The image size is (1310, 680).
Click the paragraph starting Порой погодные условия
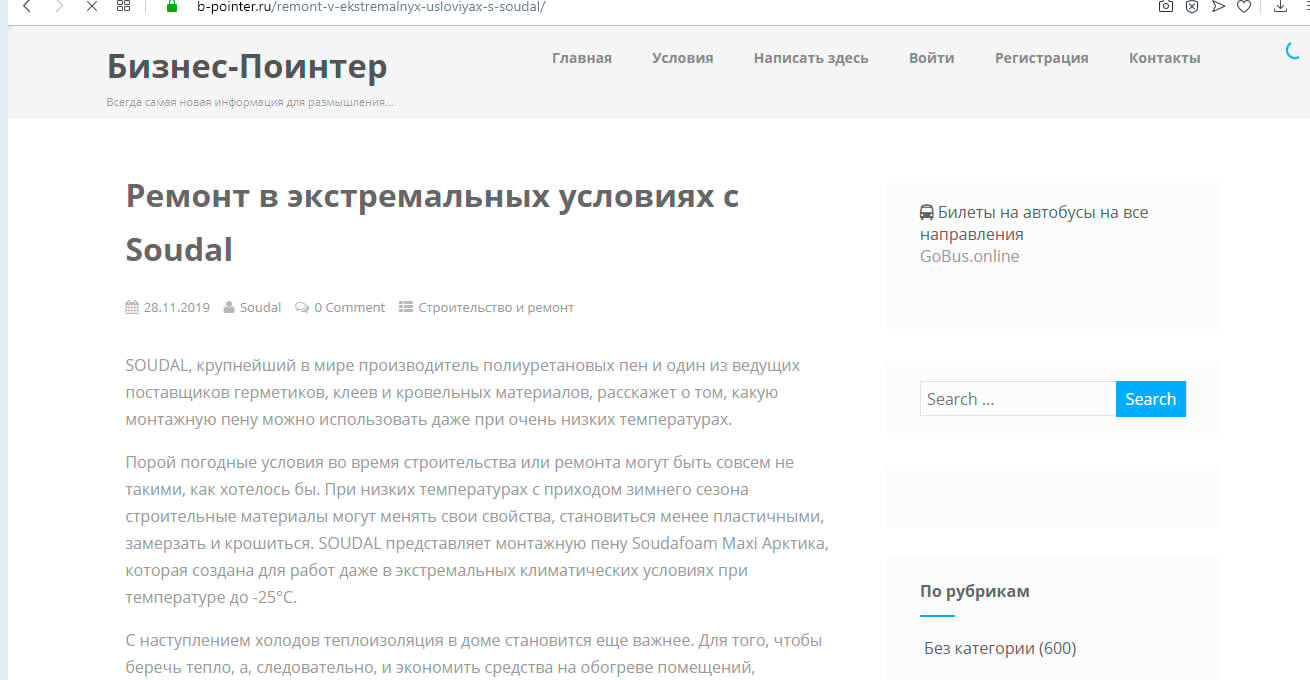[x=477, y=530]
